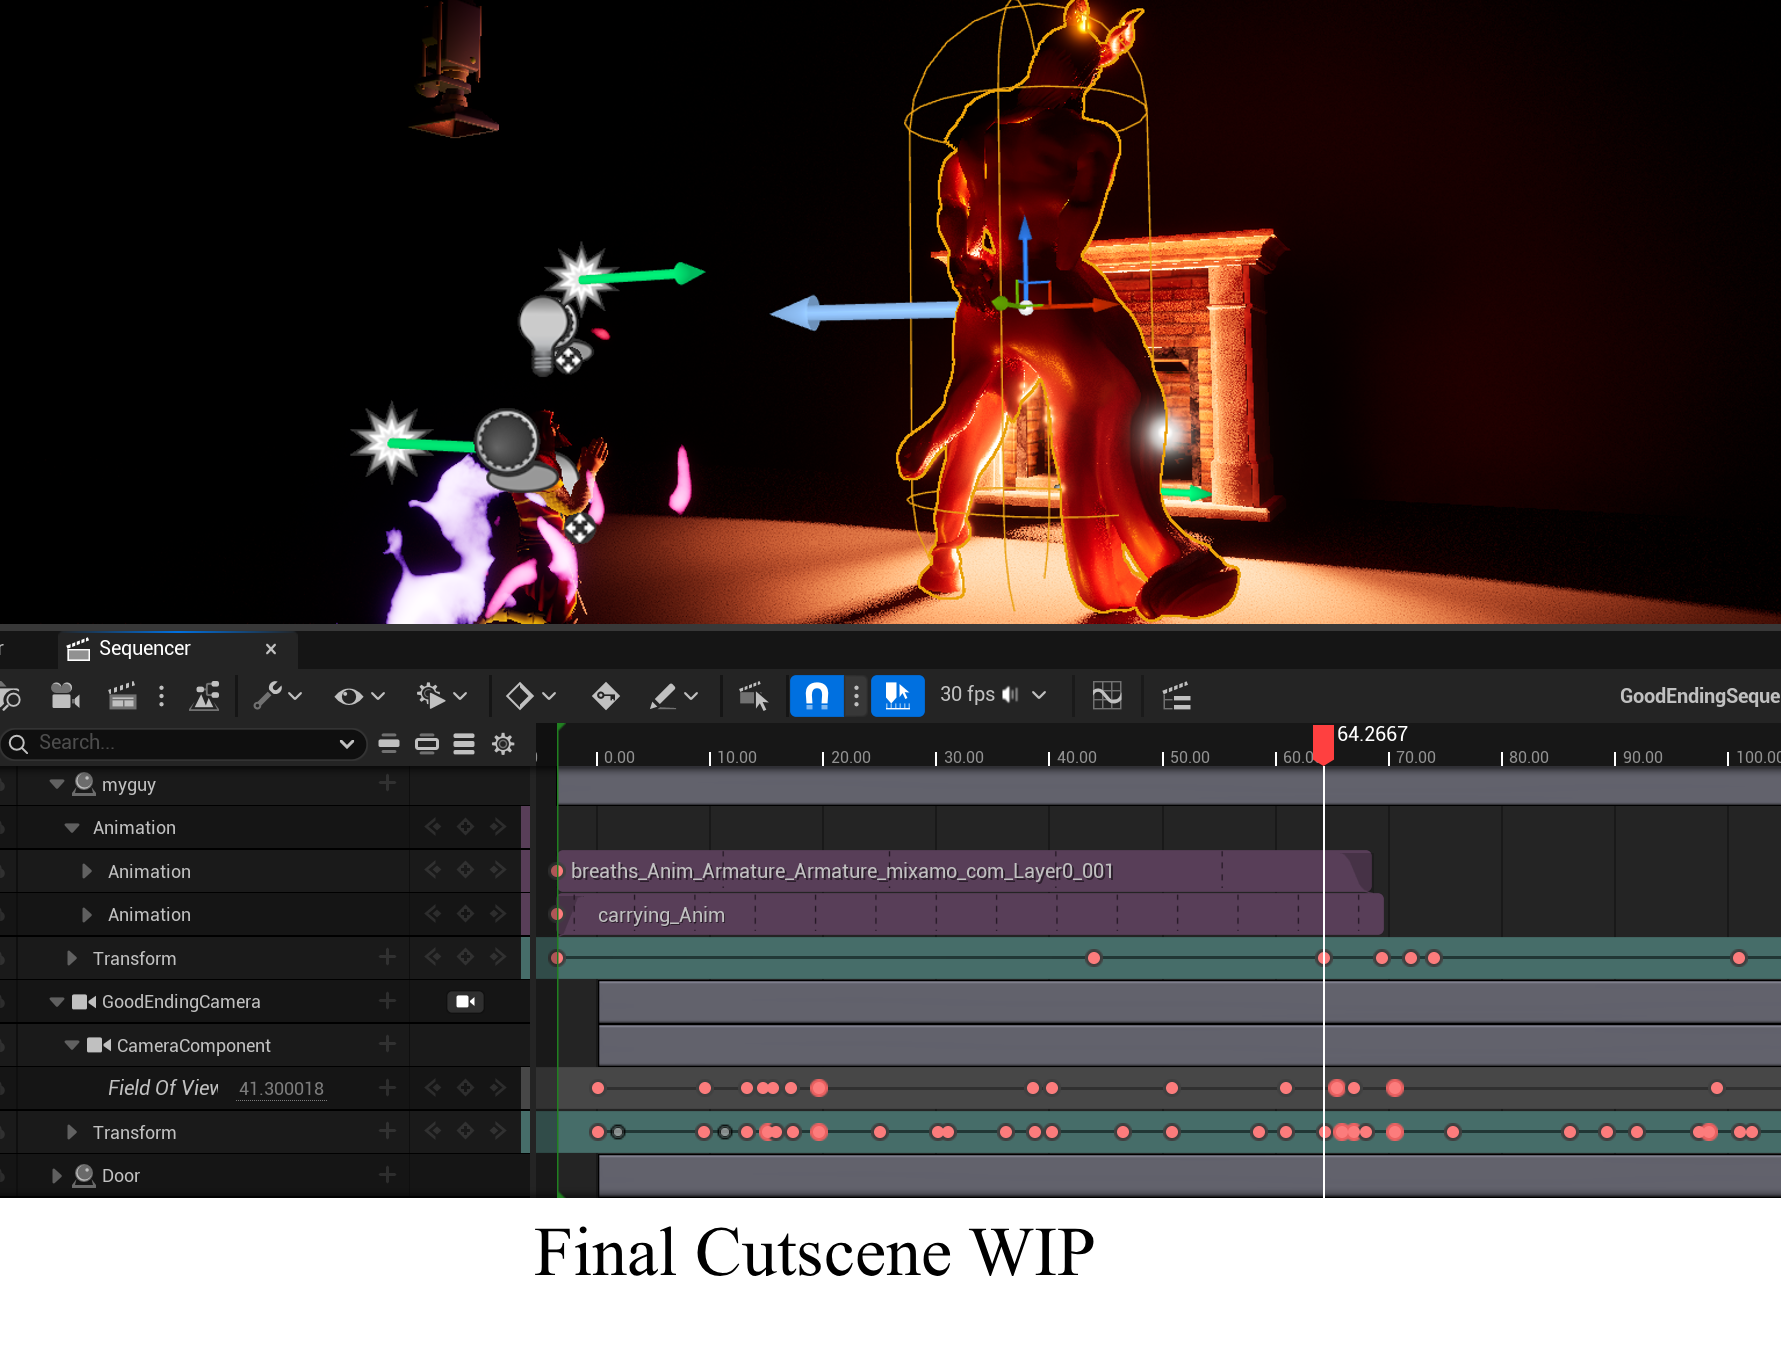Click the camera create icon in toolbar
1781x1361 pixels.
pyautogui.click(x=65, y=696)
